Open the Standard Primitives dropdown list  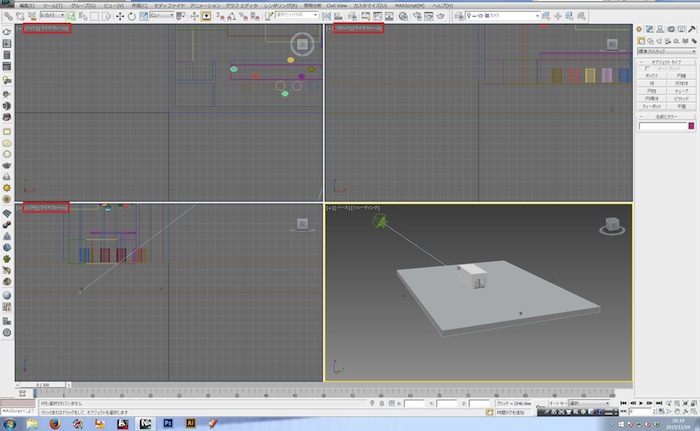tap(665, 51)
